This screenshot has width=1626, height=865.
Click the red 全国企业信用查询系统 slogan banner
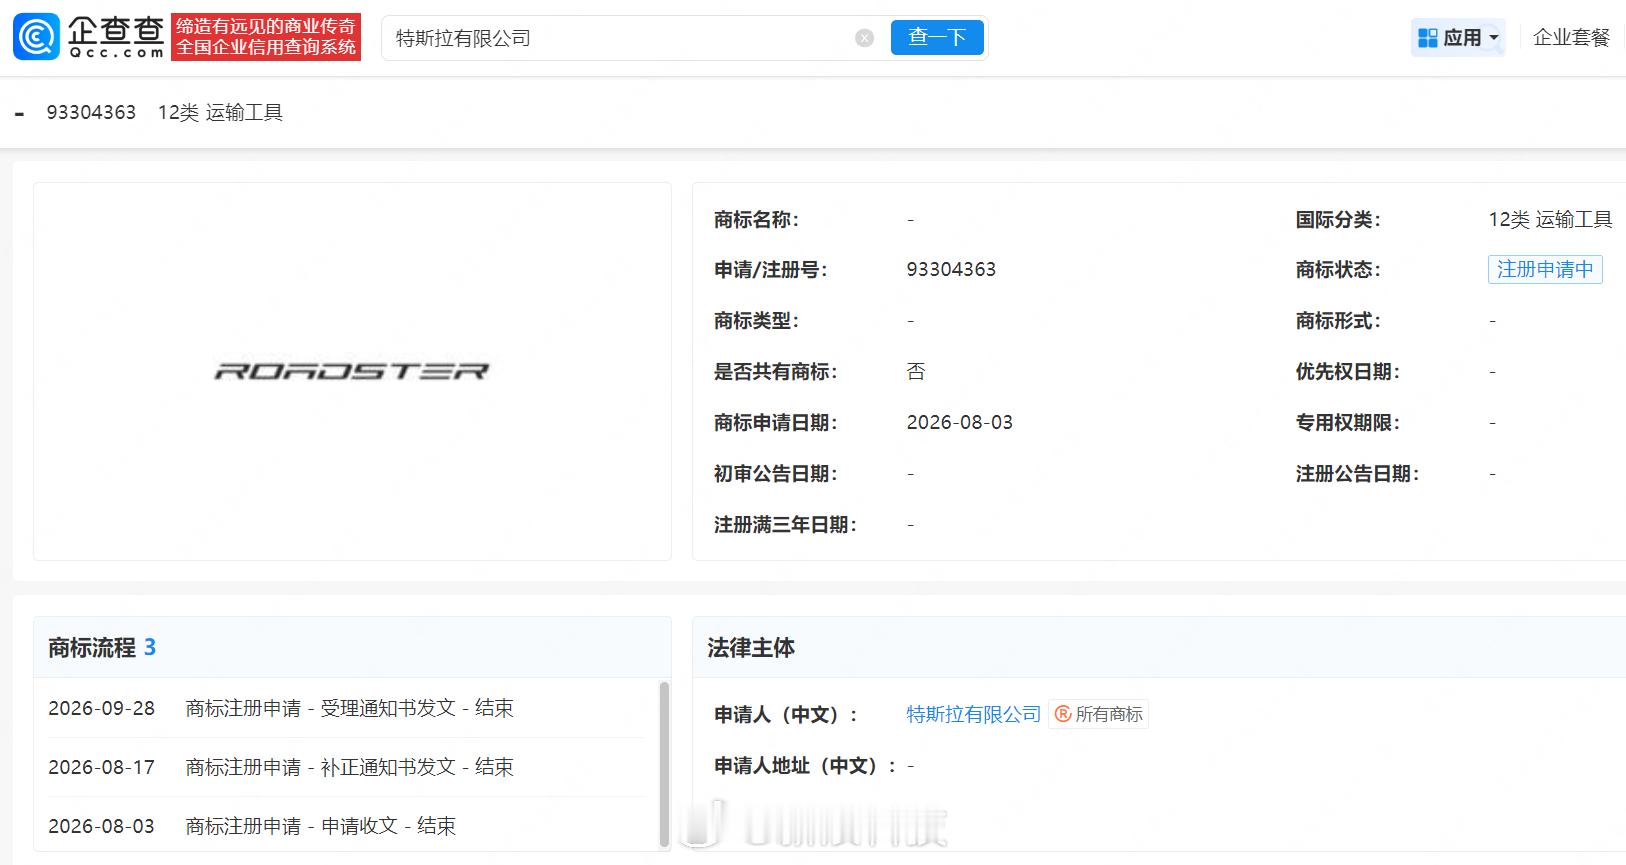coord(266,37)
